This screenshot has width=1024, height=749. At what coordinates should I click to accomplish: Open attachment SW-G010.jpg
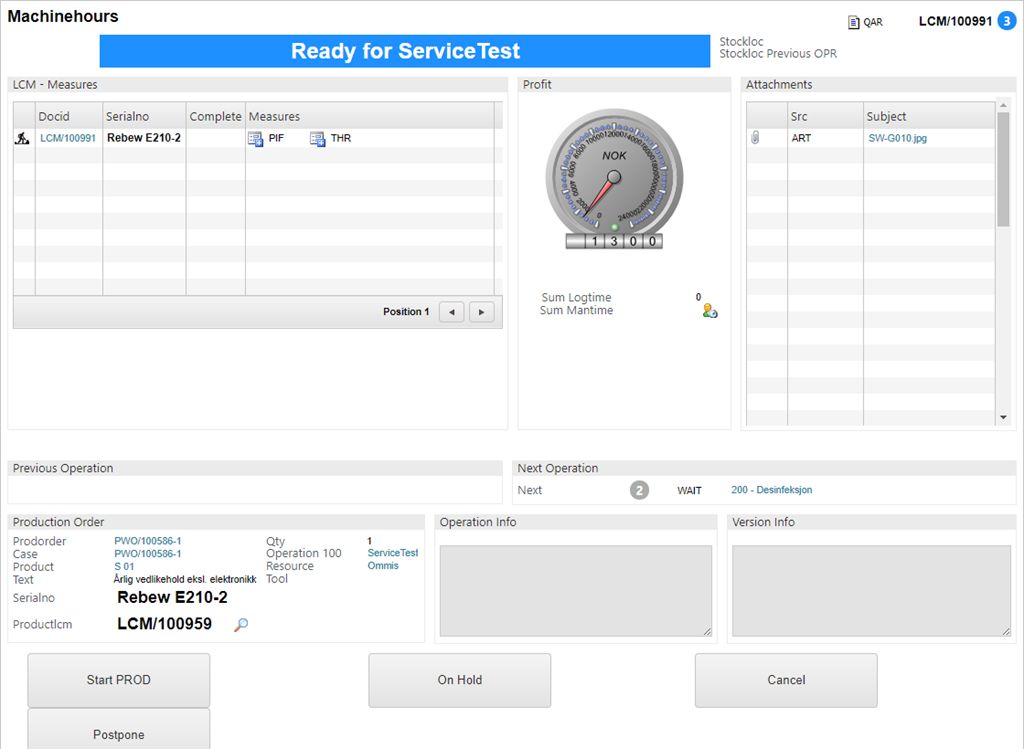tap(897, 138)
